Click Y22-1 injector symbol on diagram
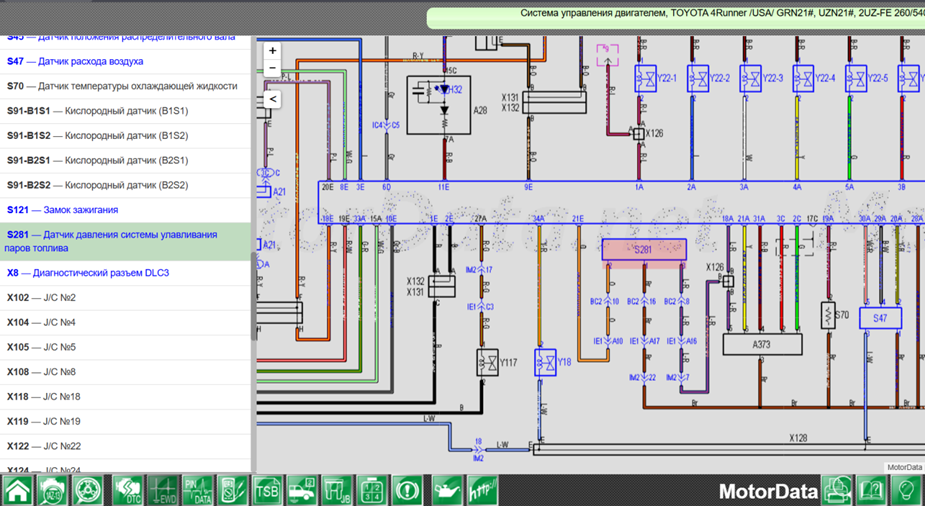925x506 pixels. (x=645, y=78)
